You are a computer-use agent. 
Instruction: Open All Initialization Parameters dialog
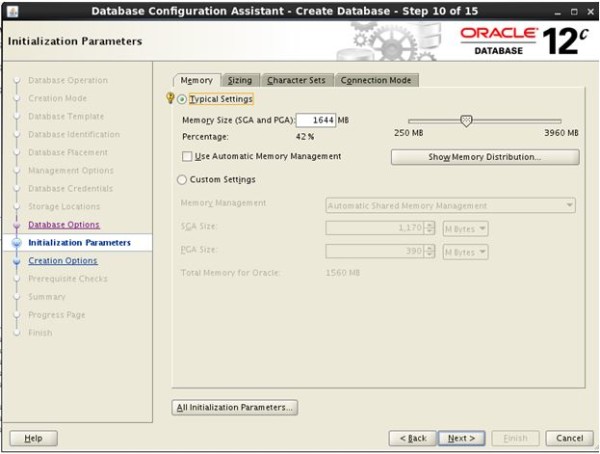point(235,407)
